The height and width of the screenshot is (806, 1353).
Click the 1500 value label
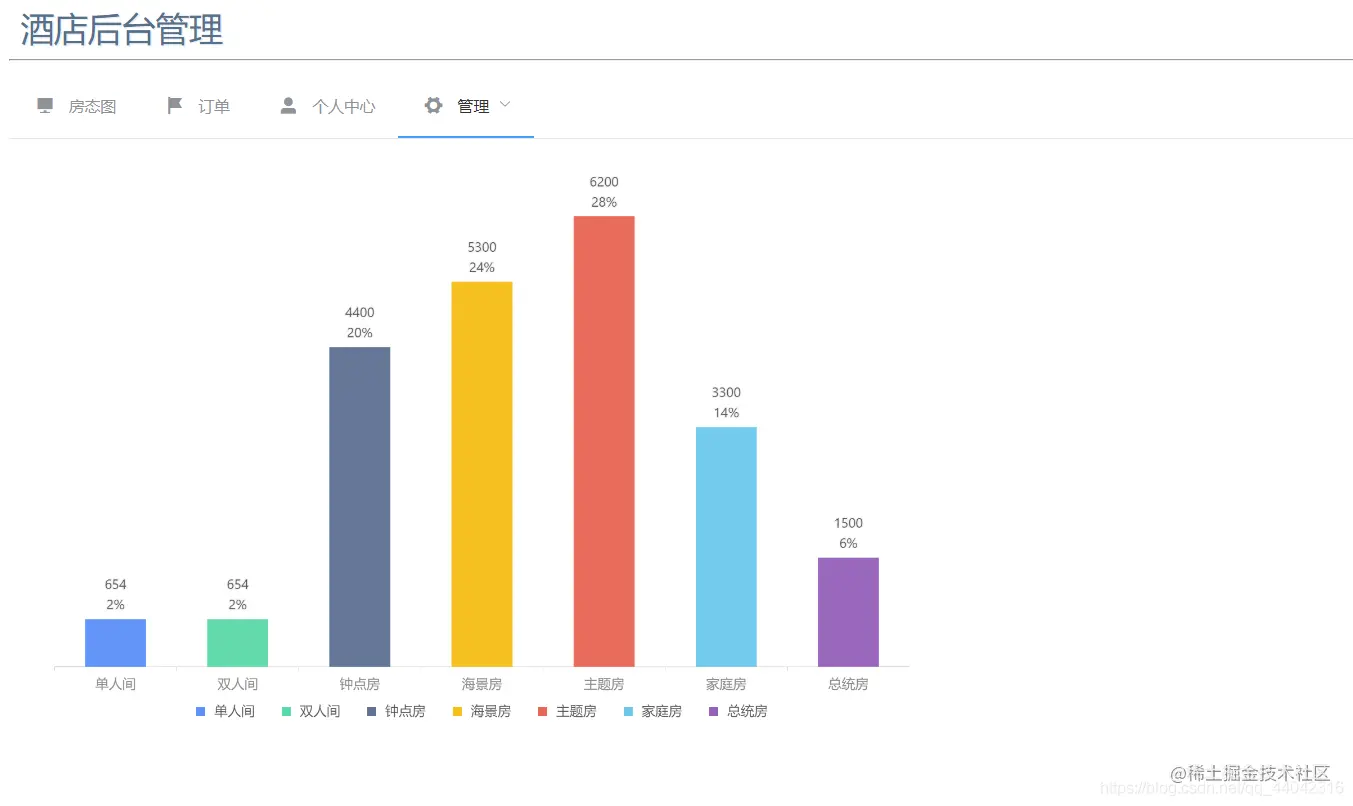pos(848,523)
